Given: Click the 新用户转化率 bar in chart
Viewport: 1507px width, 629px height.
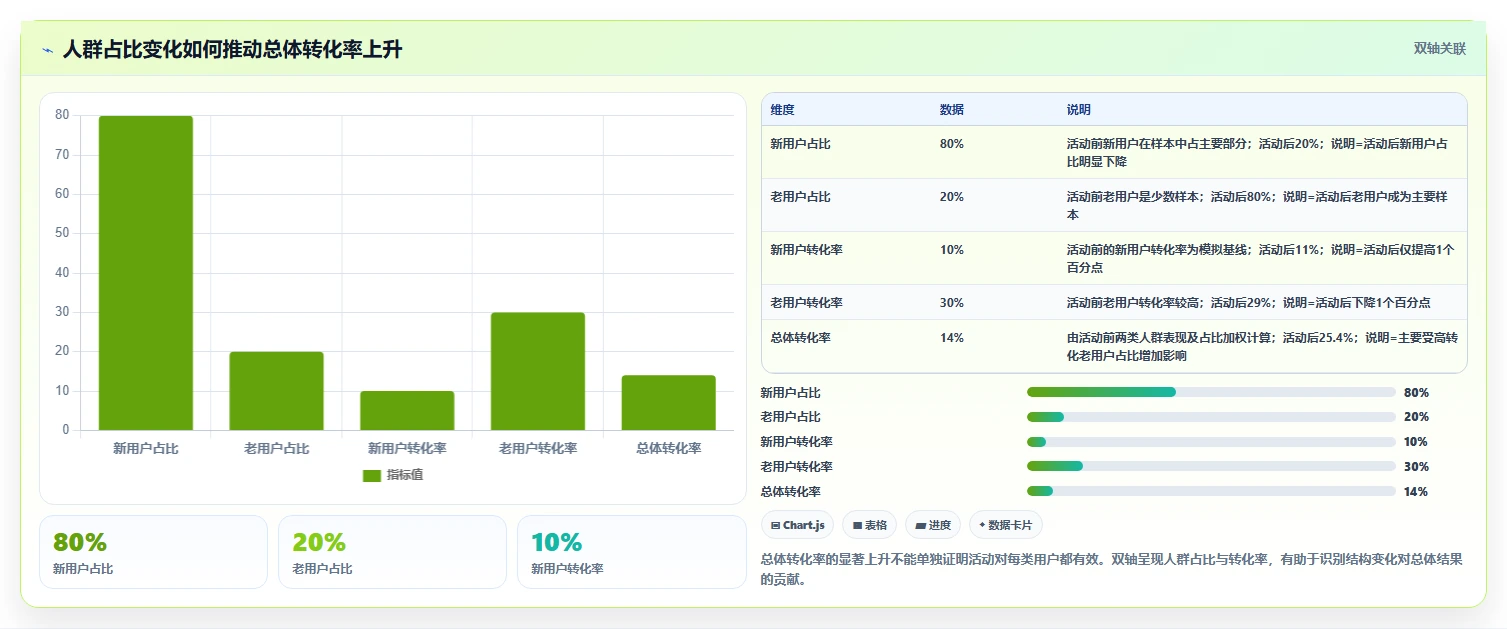Looking at the screenshot, I should [407, 411].
